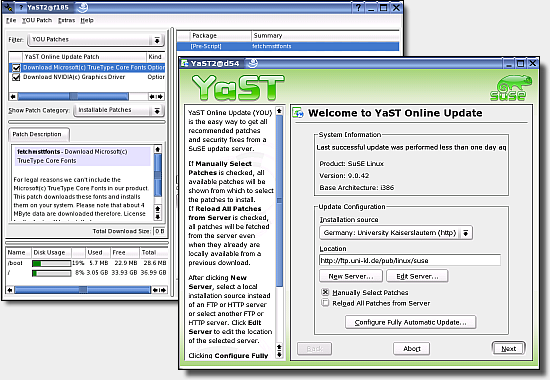Select the Patch Description tab
This screenshot has height=380, width=550.
[38, 134]
